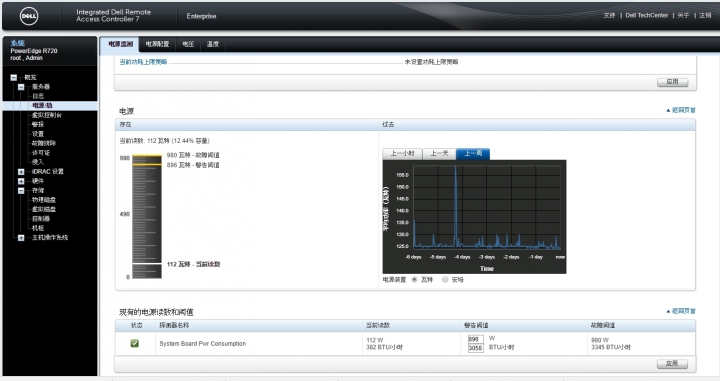The image size is (720, 381).
Task: Click the green status check icon
Action: [135, 343]
